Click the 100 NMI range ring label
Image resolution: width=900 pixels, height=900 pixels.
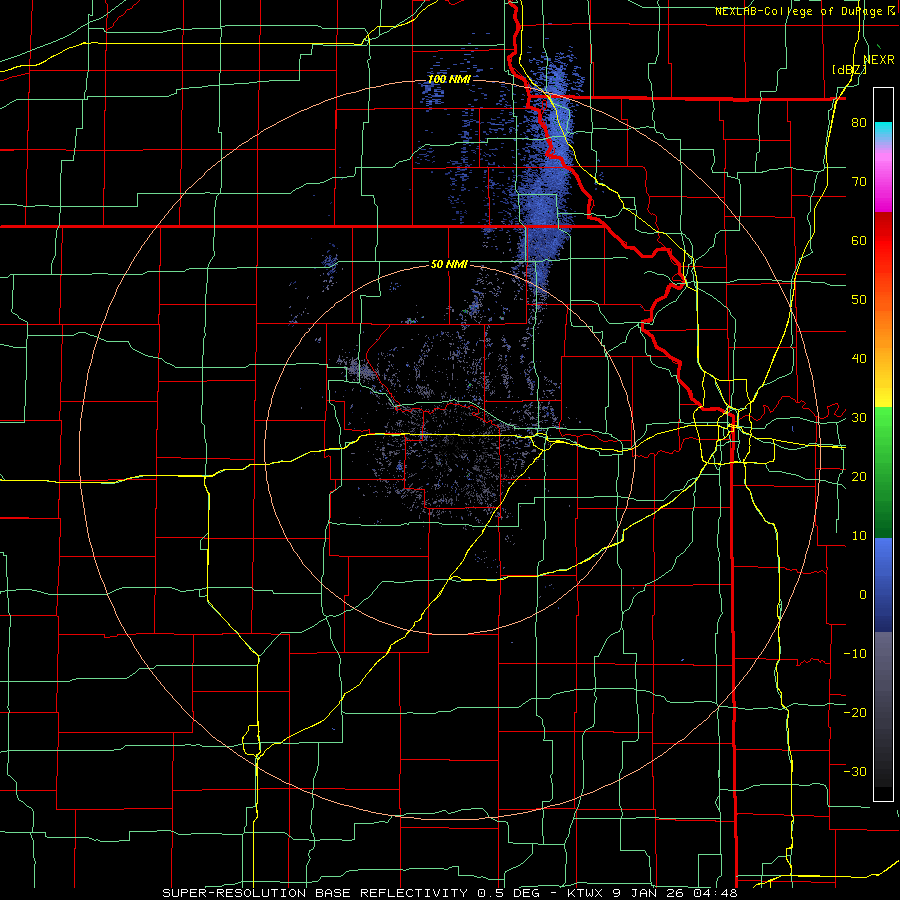[x=449, y=79]
